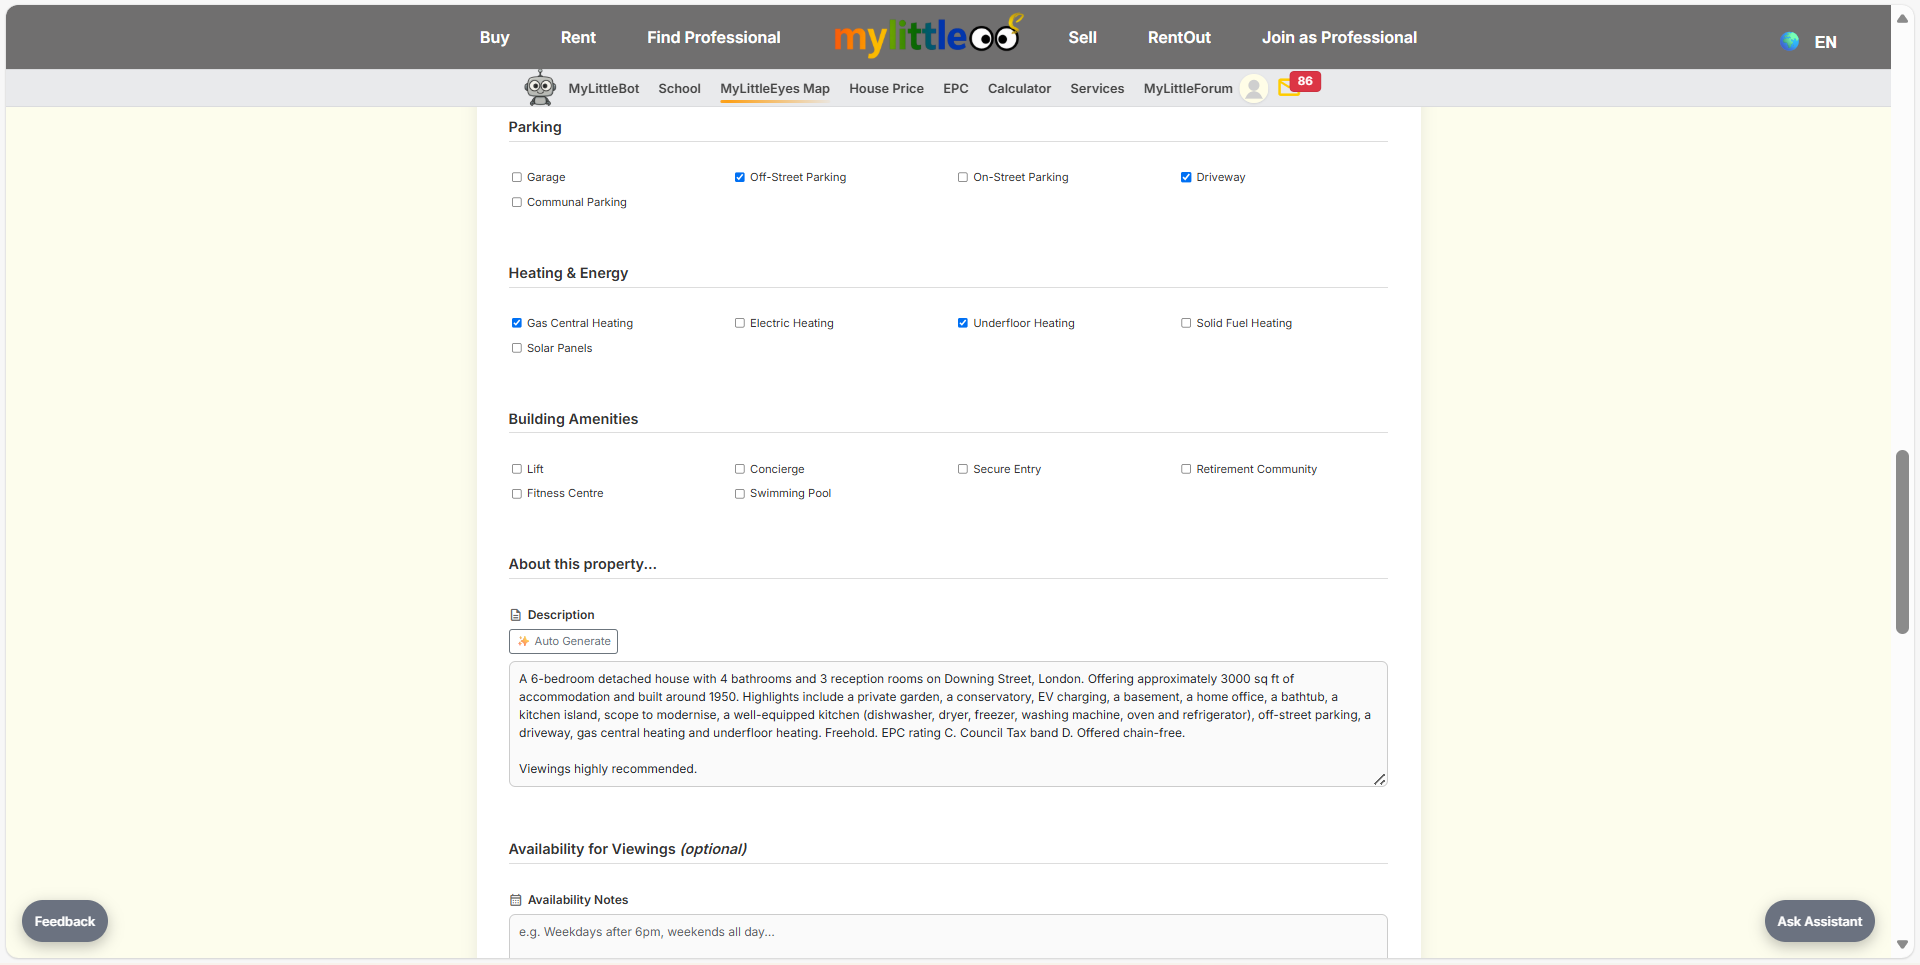Click the mylittleeyes logo
This screenshot has height=965, width=1920.
click(x=928, y=37)
